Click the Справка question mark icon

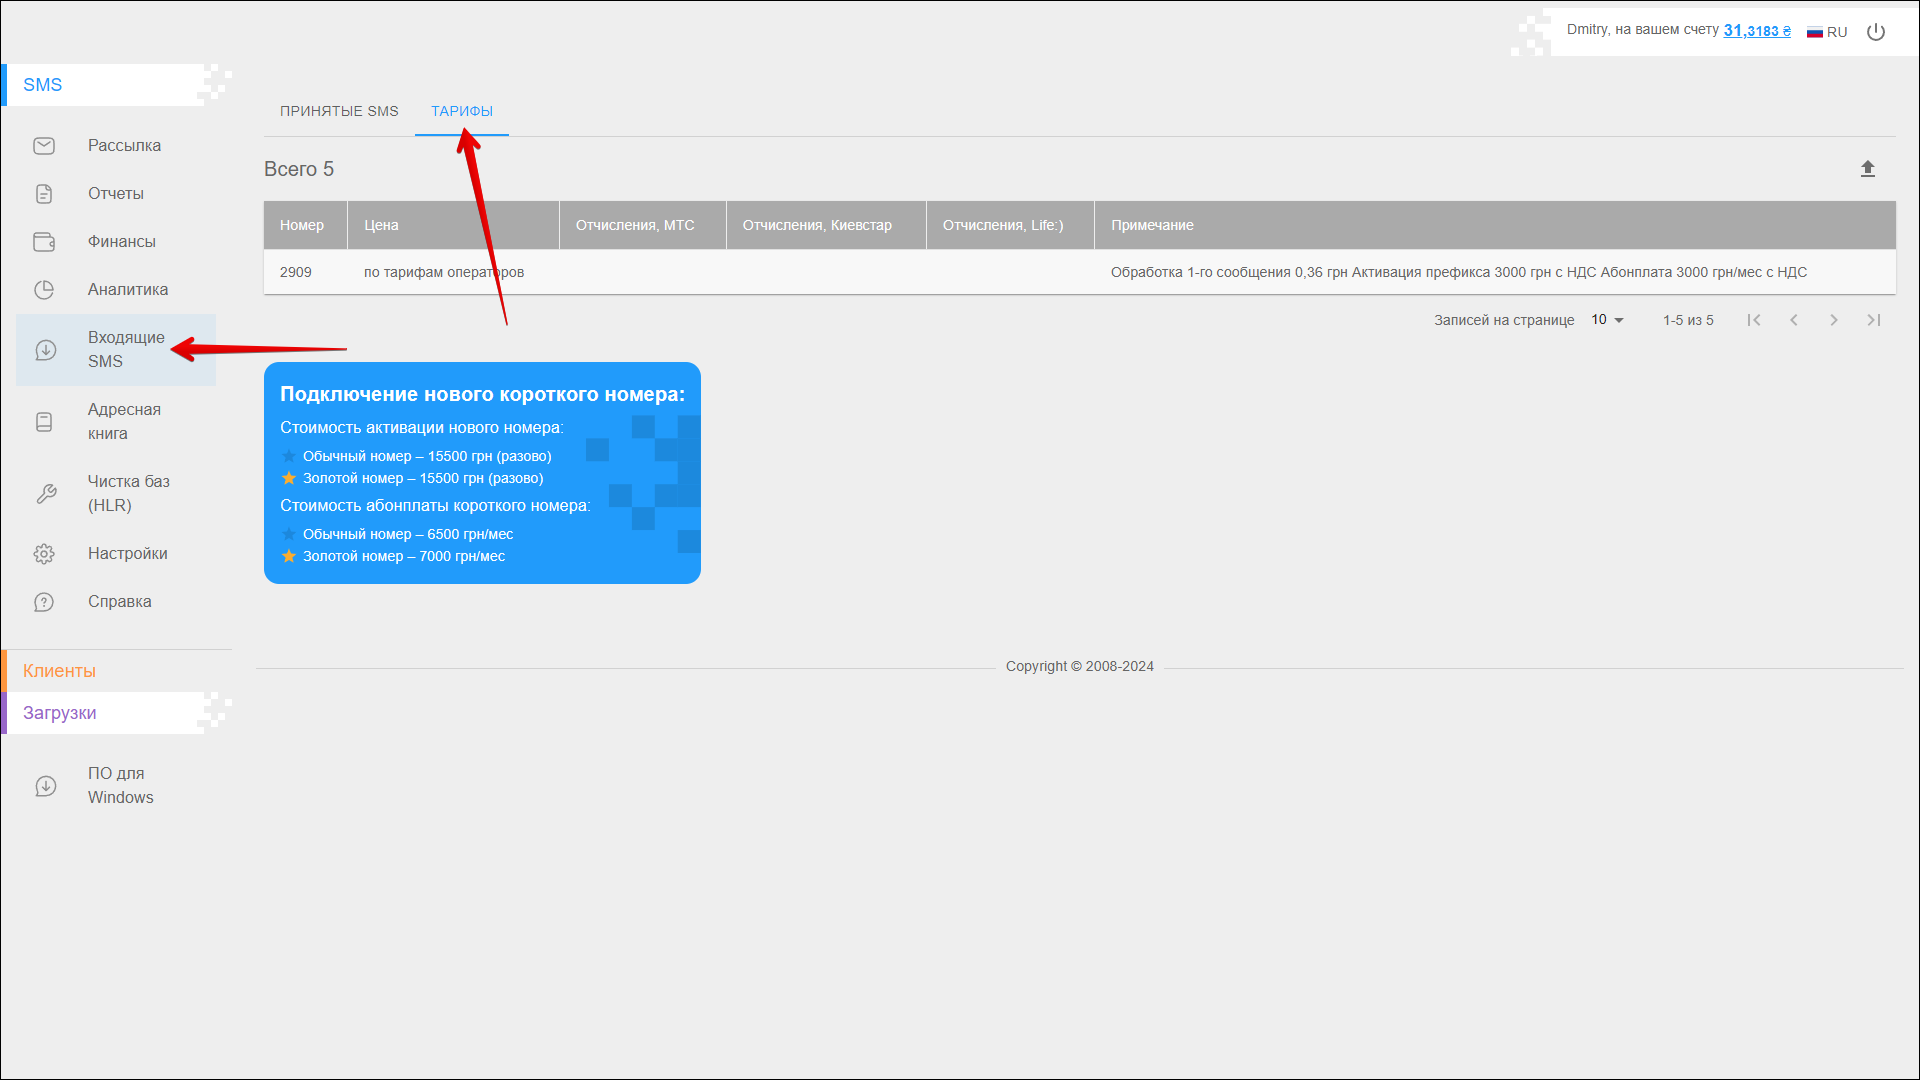(x=44, y=602)
